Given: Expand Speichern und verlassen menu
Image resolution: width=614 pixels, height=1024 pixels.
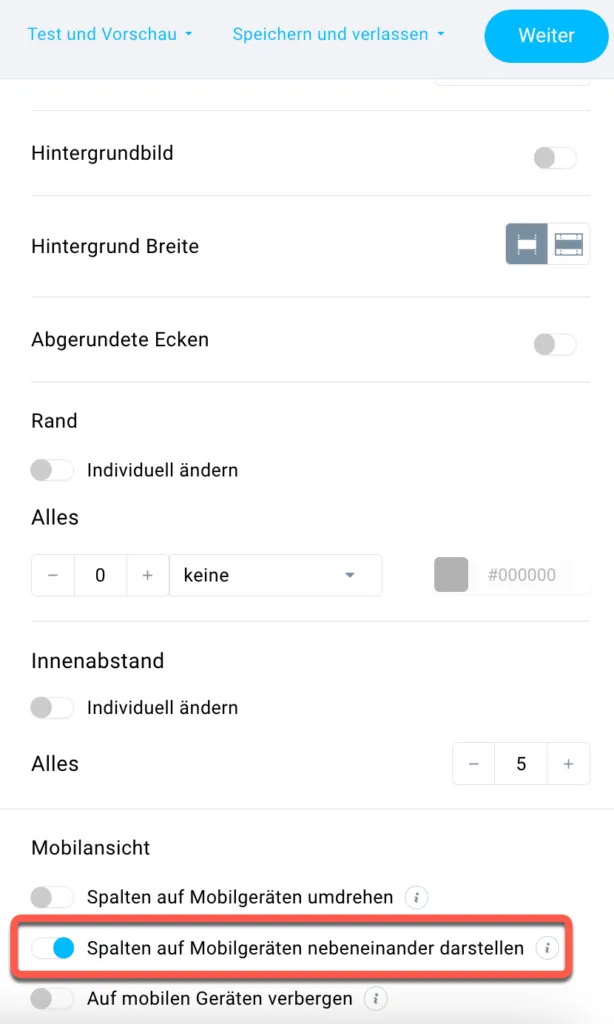Looking at the screenshot, I should click(338, 34).
